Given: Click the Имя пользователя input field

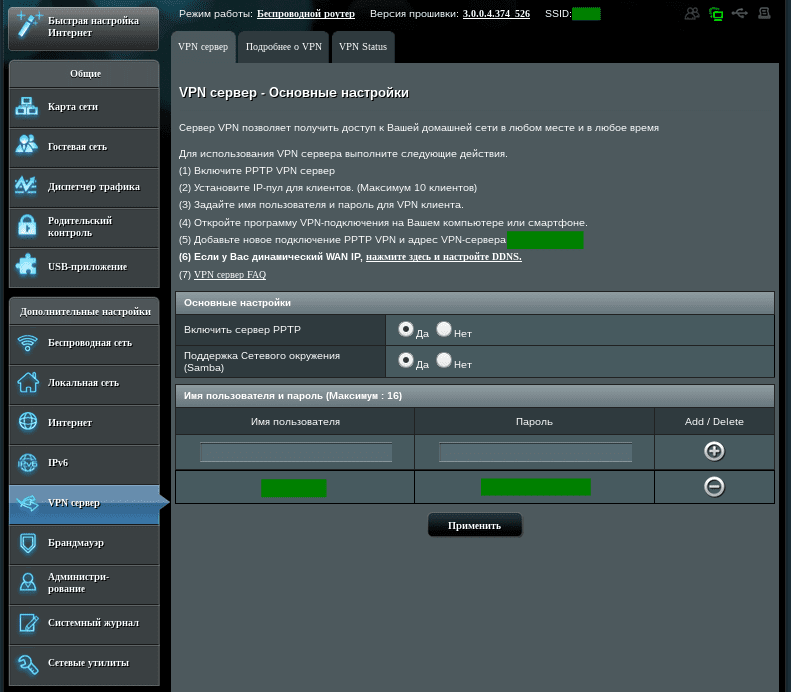Looking at the screenshot, I should click(x=296, y=452).
